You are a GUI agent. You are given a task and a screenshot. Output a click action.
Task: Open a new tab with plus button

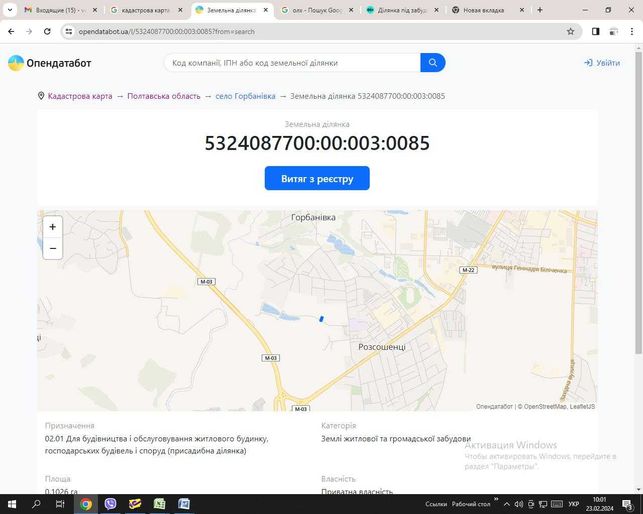click(540, 10)
